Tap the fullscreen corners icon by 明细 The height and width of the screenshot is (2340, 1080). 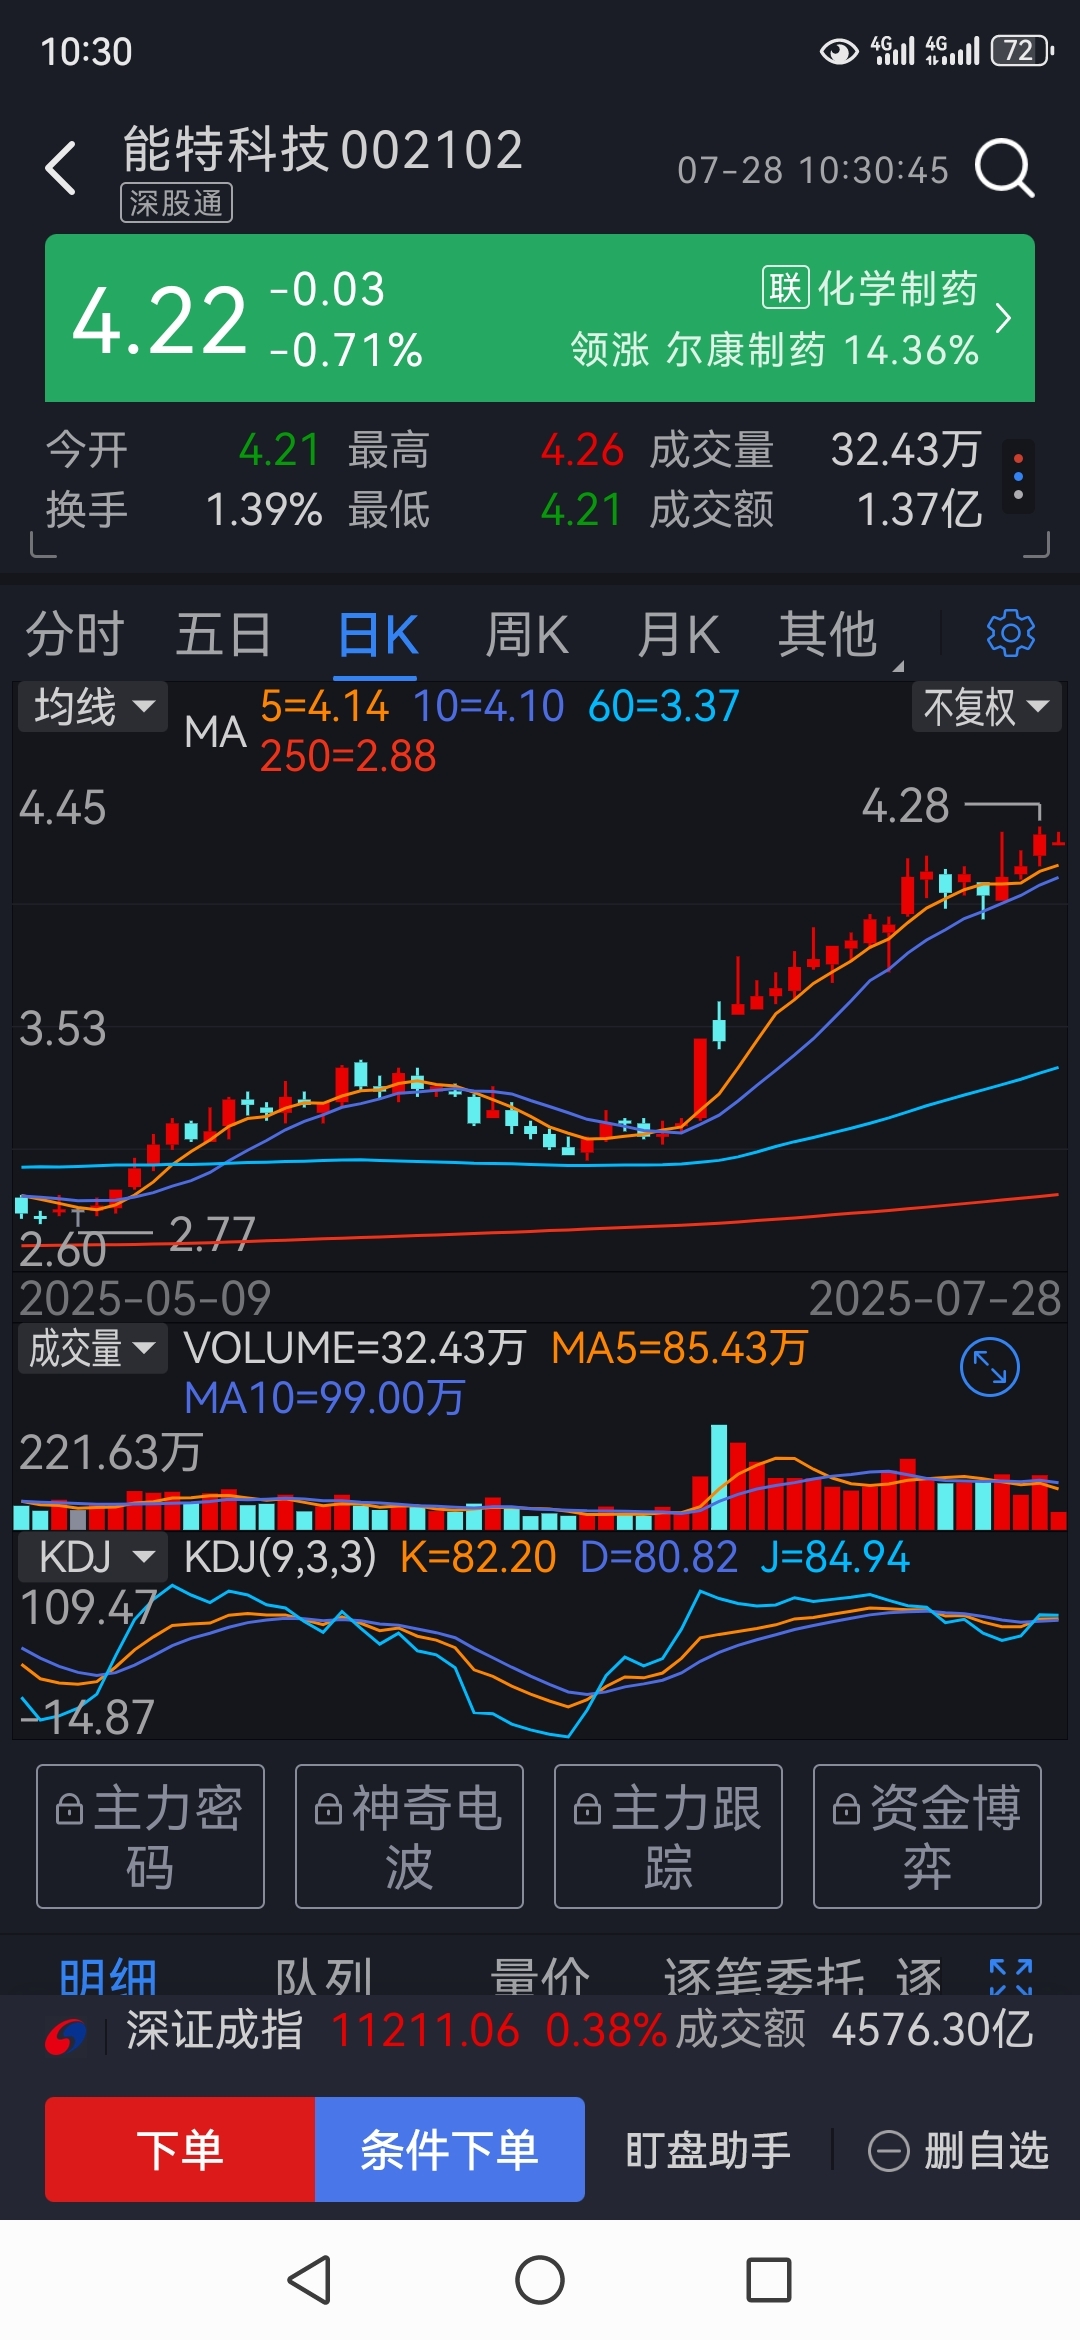[x=1010, y=1976]
